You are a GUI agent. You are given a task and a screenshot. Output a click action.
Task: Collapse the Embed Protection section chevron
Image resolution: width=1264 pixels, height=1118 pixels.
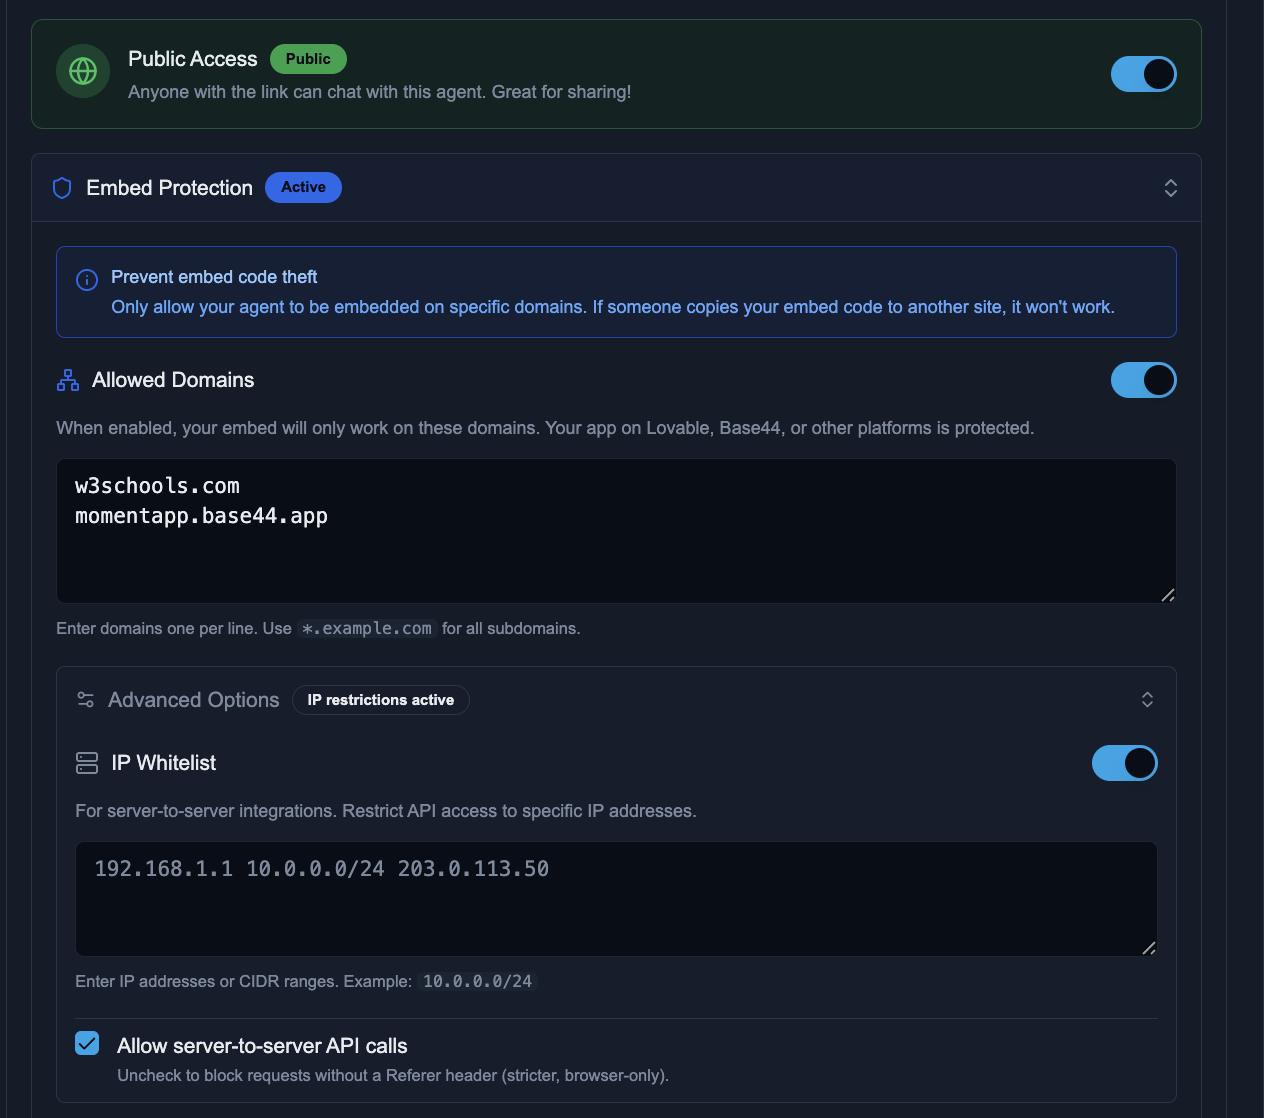[x=1170, y=188]
